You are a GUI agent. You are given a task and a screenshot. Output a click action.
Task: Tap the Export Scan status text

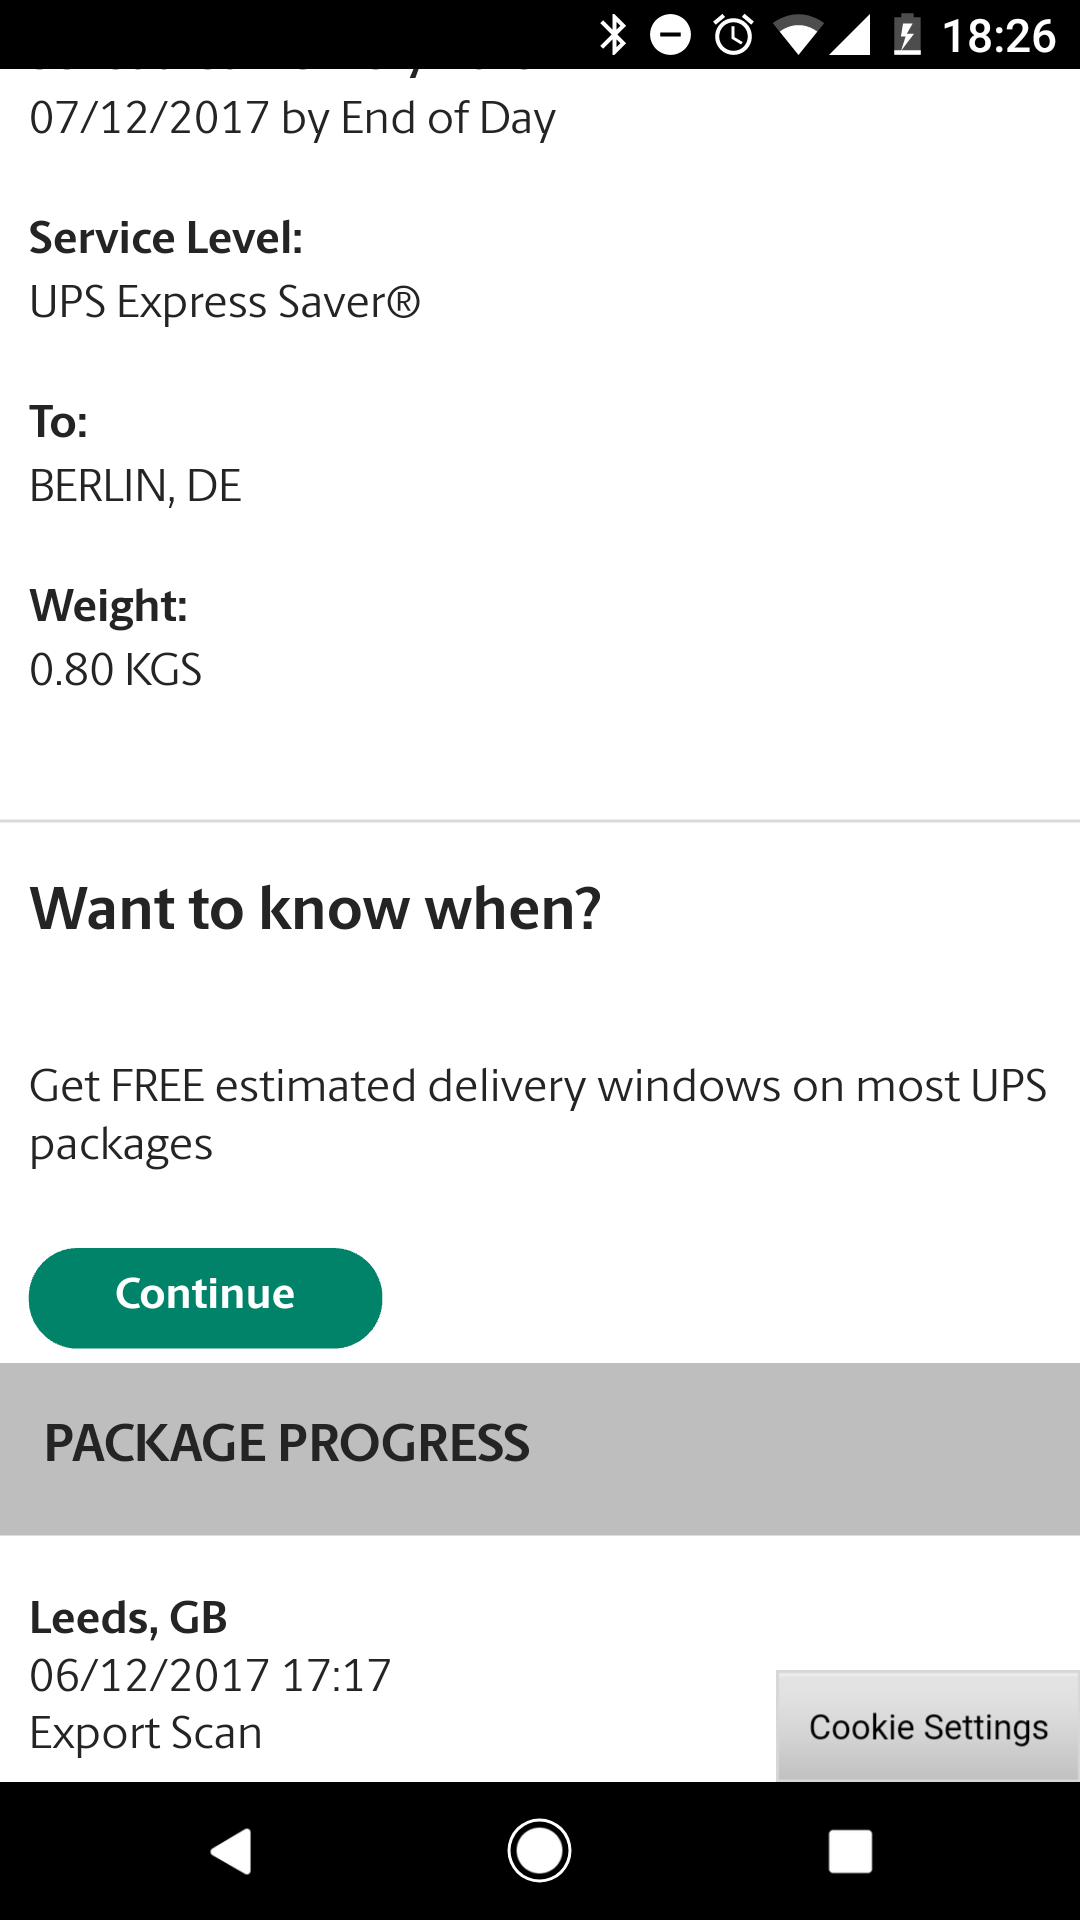coord(146,1733)
